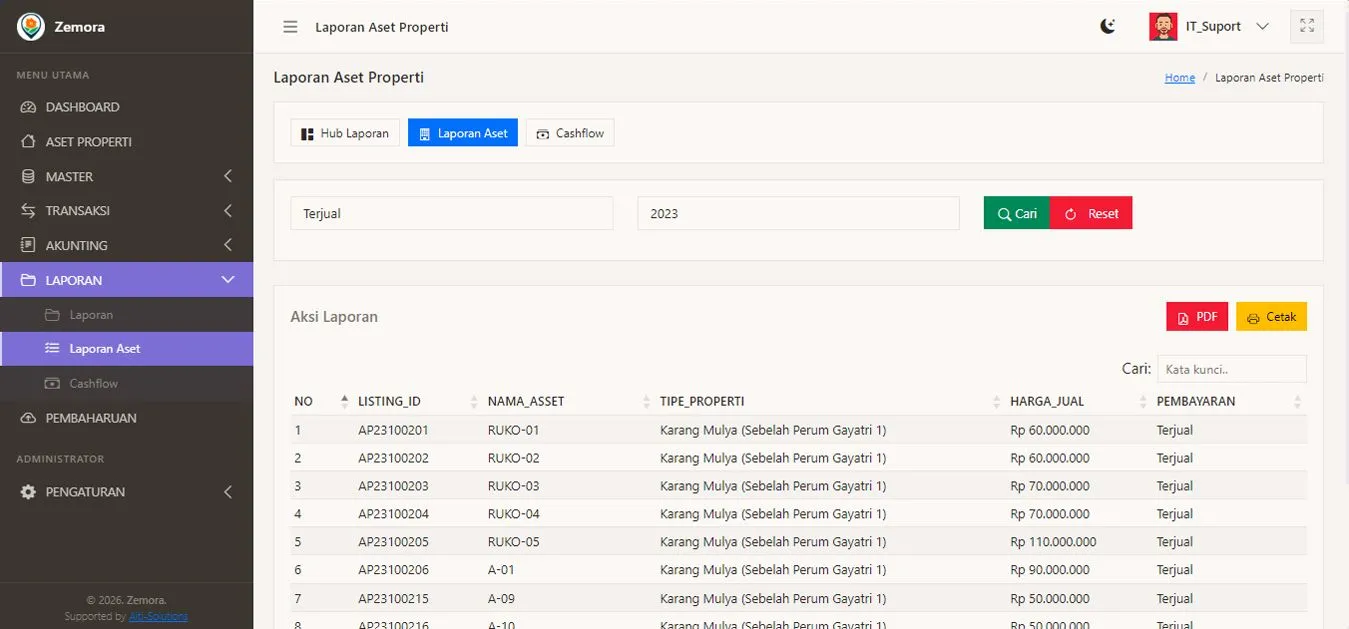
Task: Expand the Transaksi menu chevron
Action: [x=227, y=211]
